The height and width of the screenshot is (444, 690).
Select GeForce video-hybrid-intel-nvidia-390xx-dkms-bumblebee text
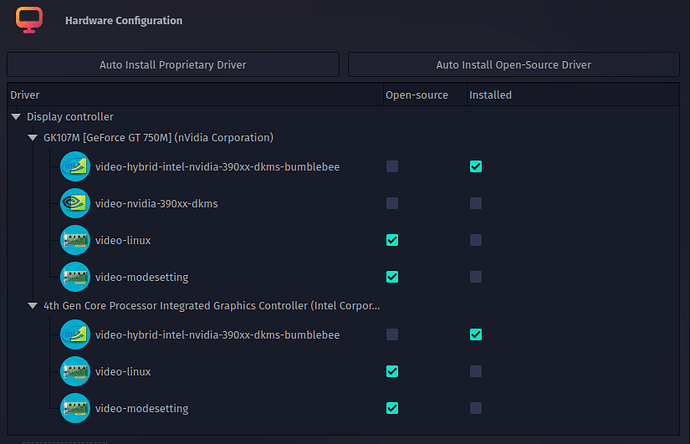(x=217, y=167)
